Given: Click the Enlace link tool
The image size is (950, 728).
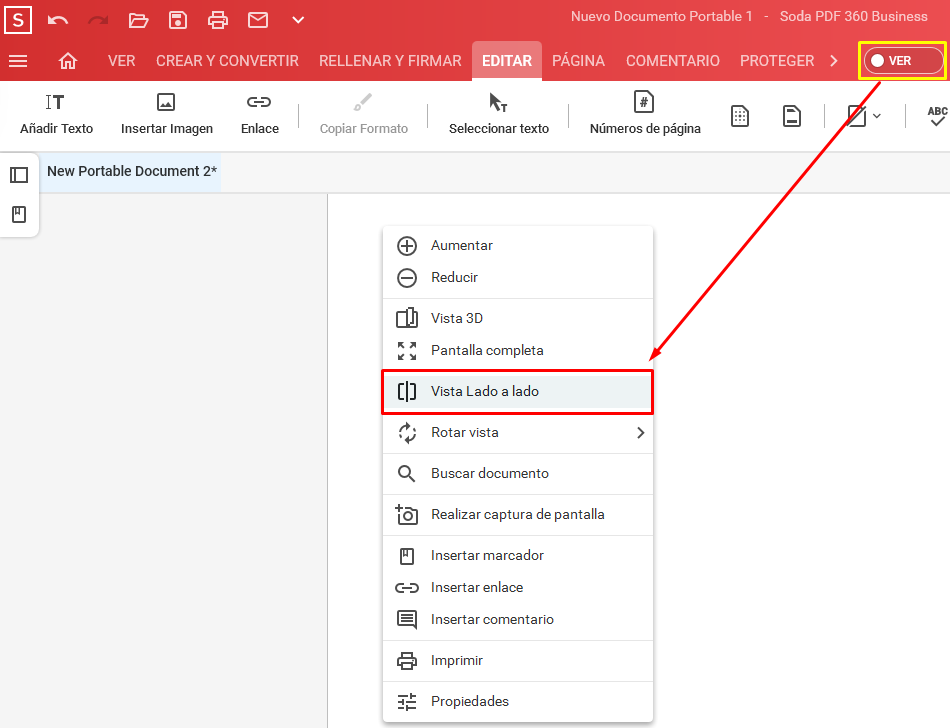Looking at the screenshot, I should click(259, 114).
